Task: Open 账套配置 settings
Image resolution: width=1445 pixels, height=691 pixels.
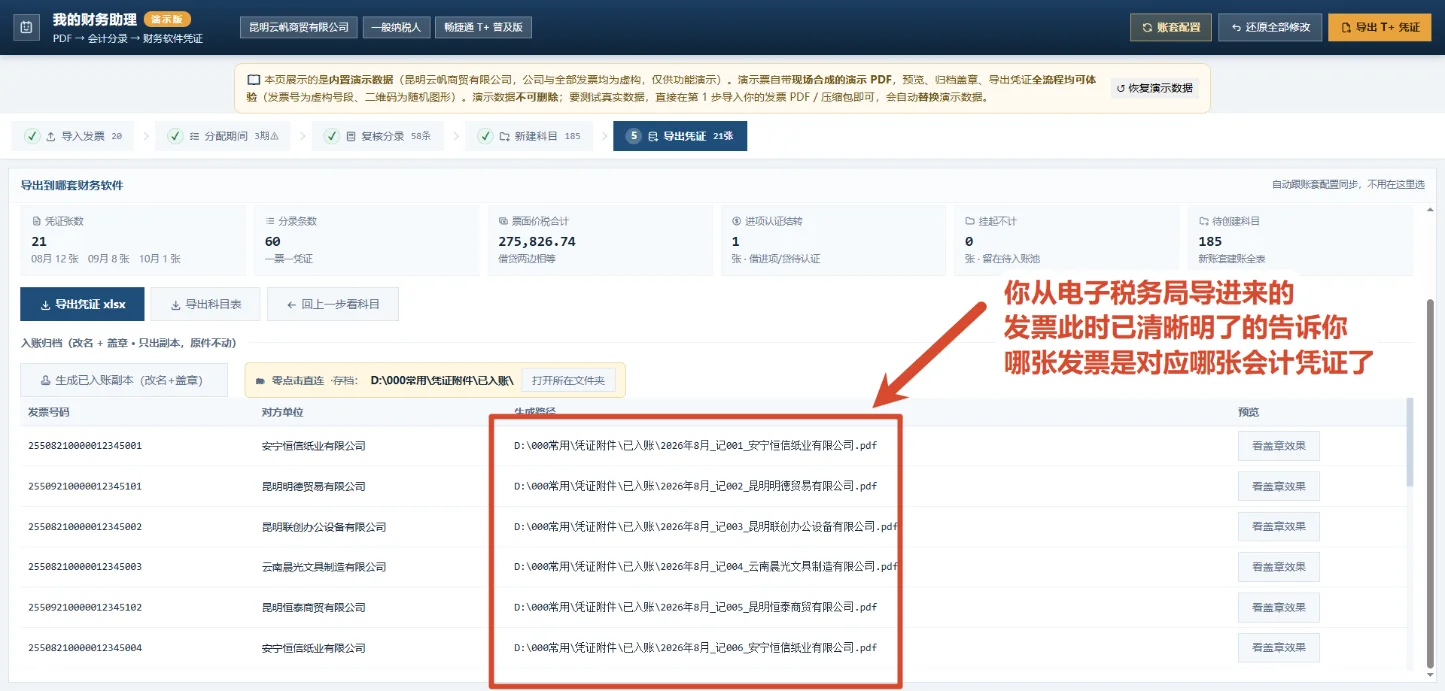Action: coord(1170,27)
